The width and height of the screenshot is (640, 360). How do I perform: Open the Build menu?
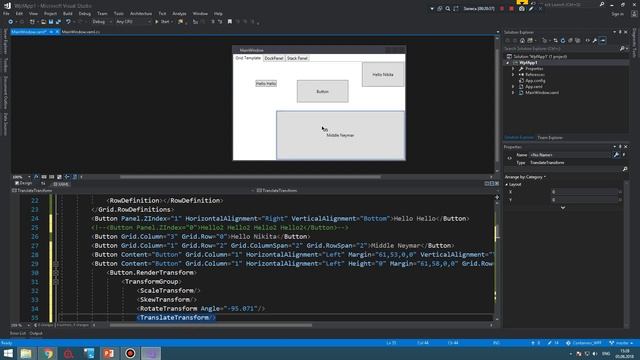(67, 13)
